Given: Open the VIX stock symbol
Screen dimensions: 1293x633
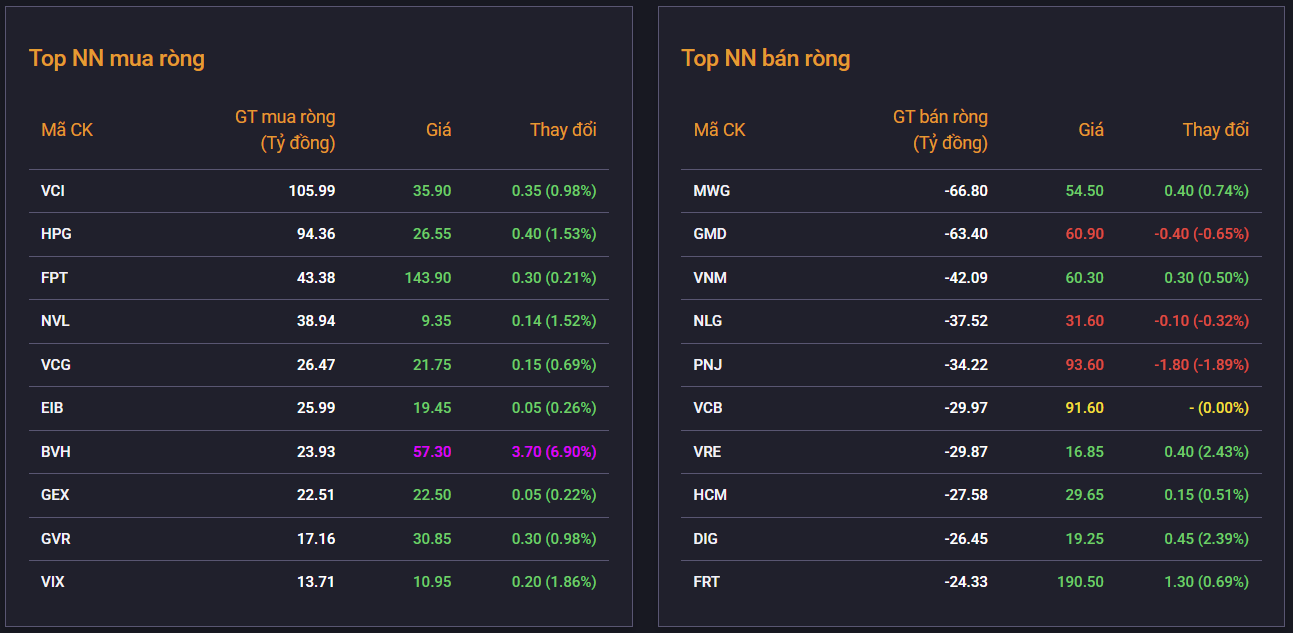Looking at the screenshot, I should pos(53,582).
